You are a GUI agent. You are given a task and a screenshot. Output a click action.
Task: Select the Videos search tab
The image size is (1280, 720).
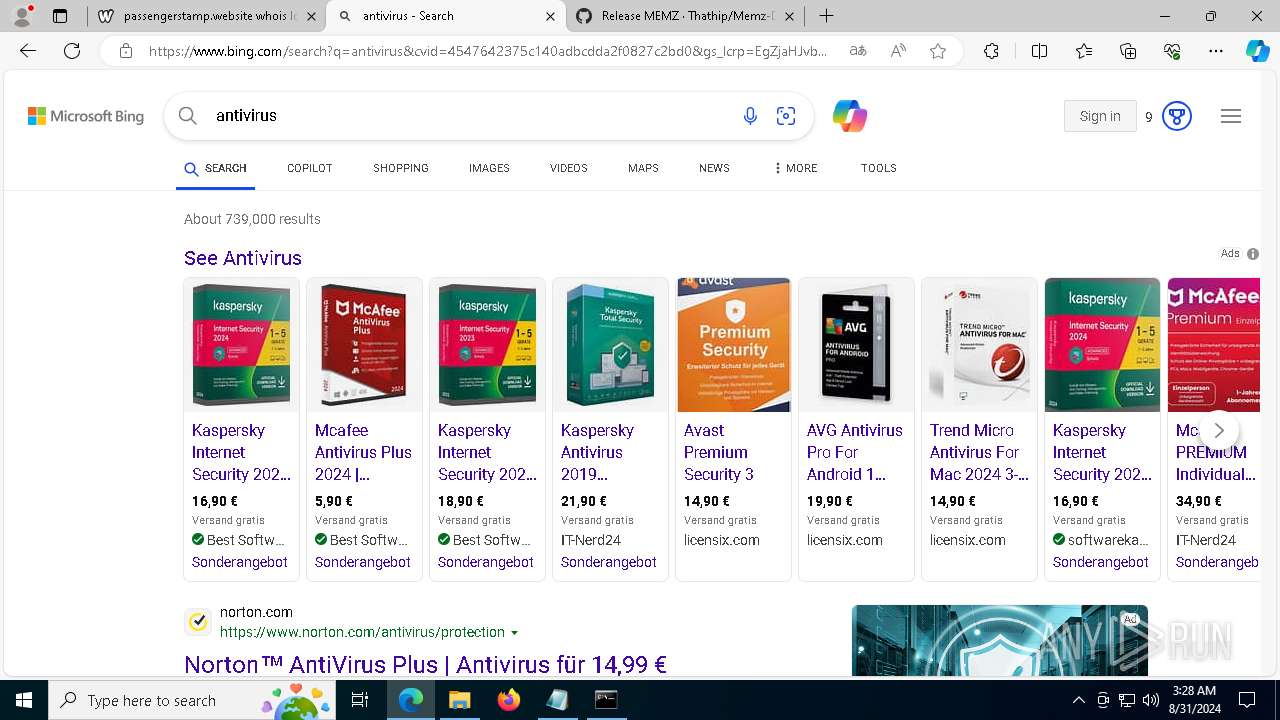[x=568, y=168]
